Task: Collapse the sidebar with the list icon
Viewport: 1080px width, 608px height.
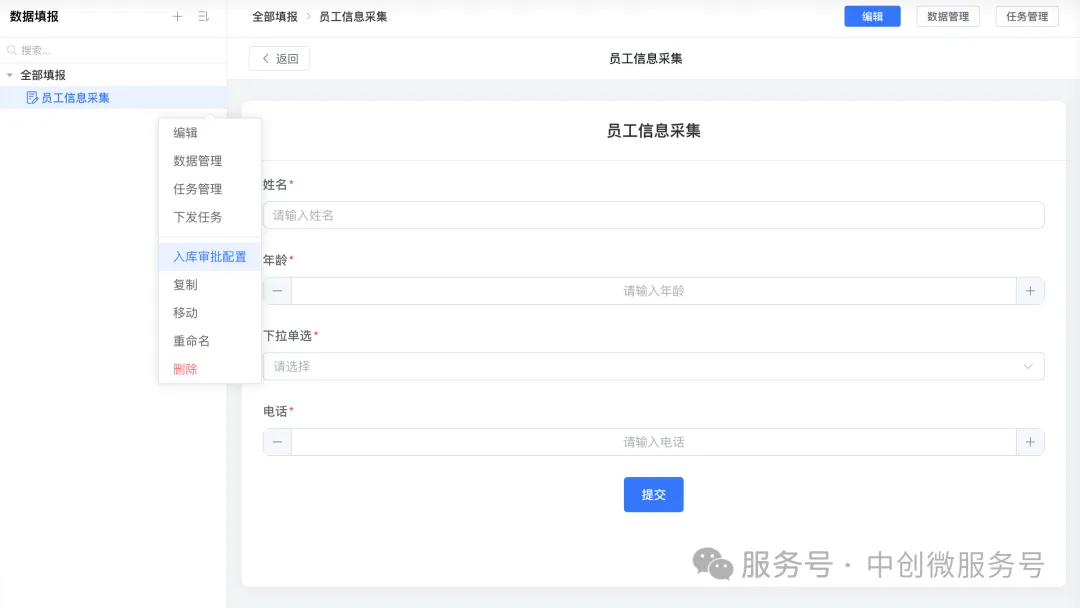Action: (203, 17)
